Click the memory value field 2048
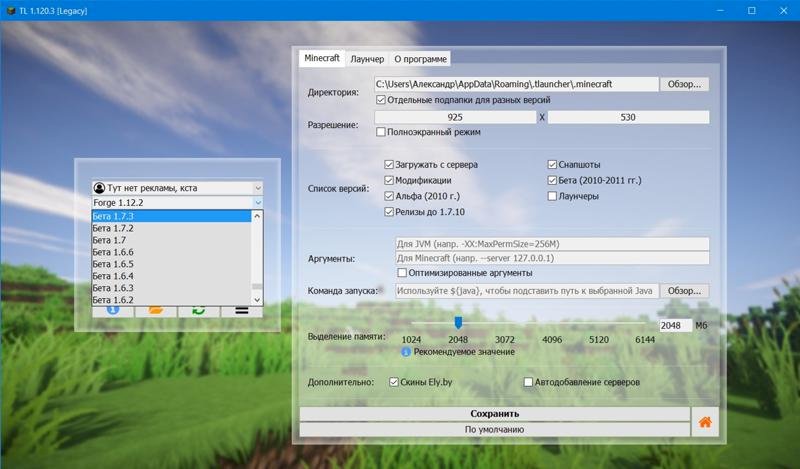 [676, 326]
